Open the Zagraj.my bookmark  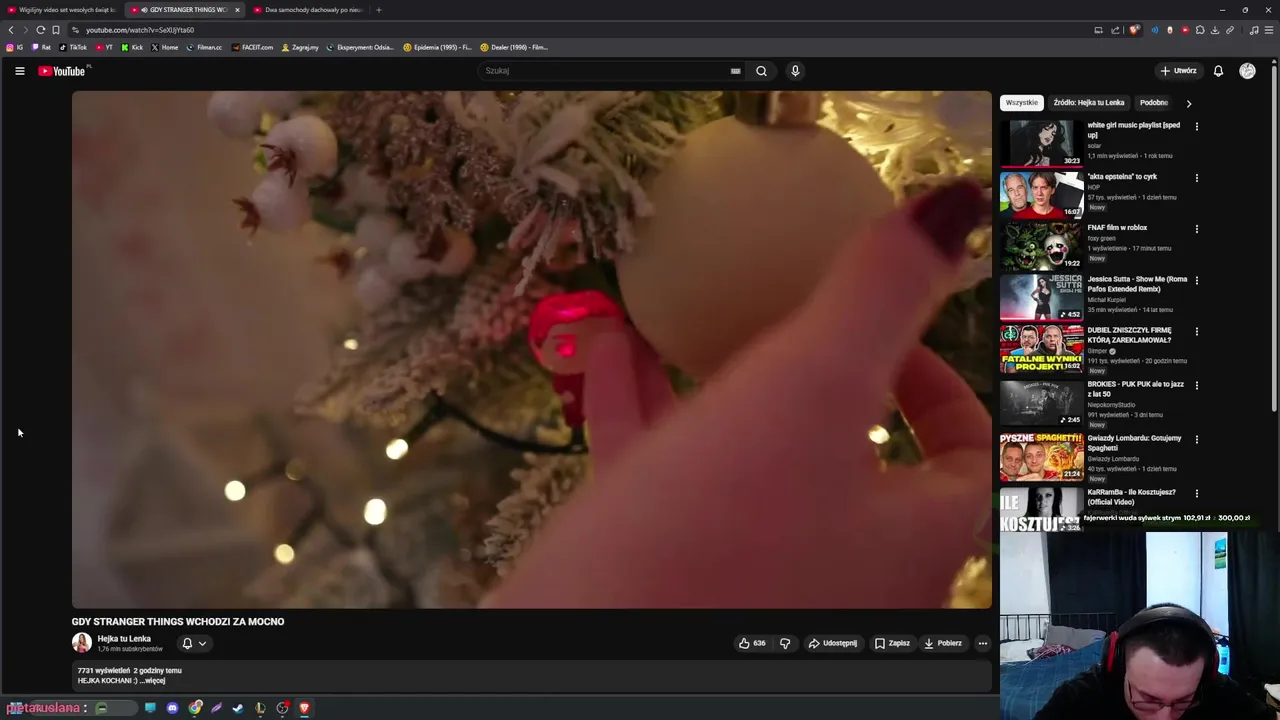click(300, 47)
